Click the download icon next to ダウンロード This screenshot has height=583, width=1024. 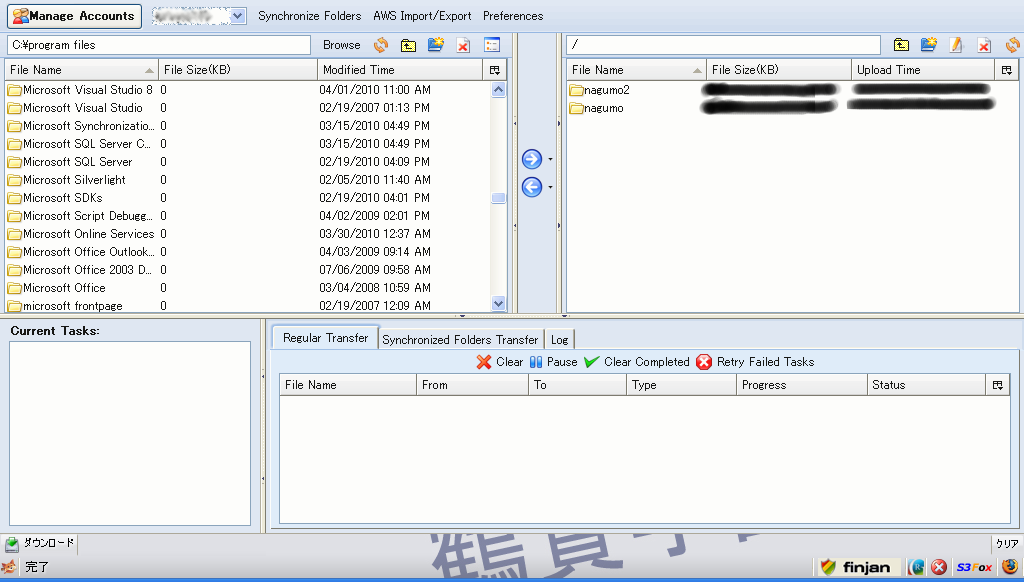click(12, 543)
